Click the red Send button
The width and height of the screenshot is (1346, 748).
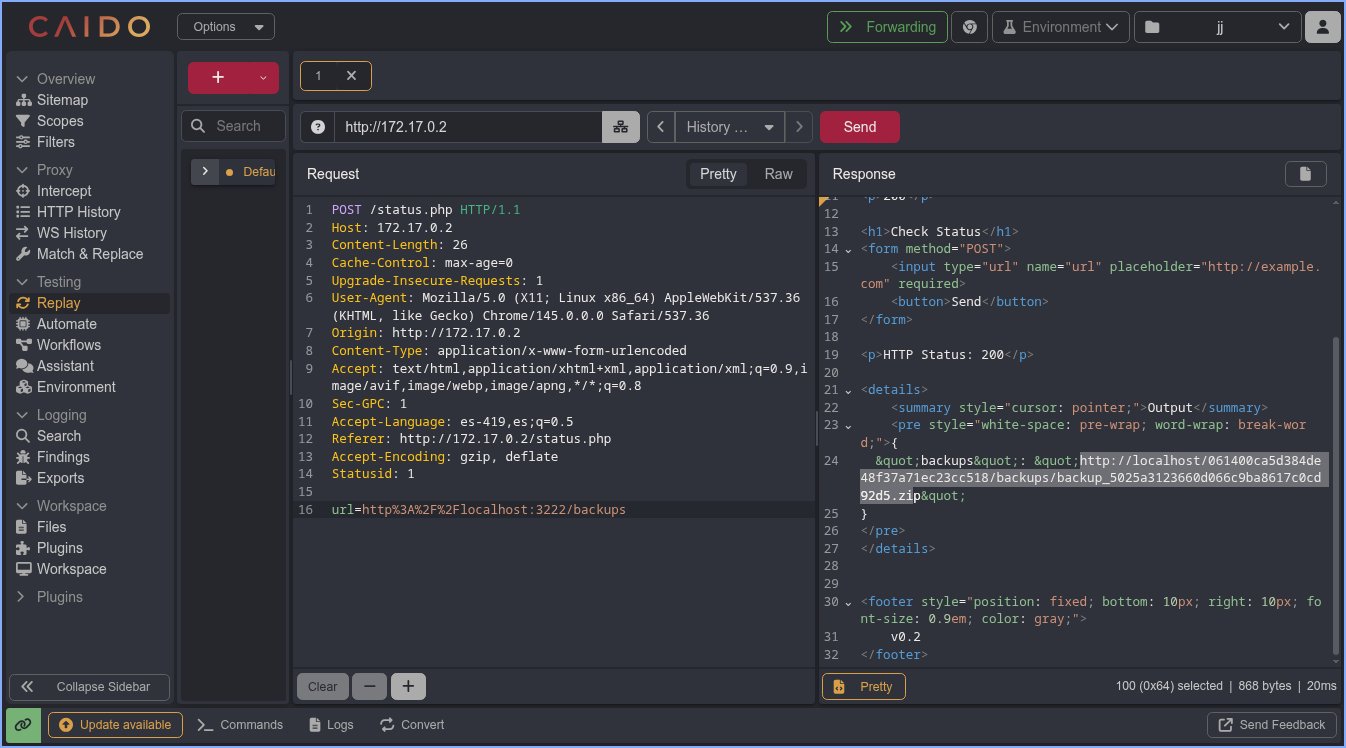coord(859,127)
